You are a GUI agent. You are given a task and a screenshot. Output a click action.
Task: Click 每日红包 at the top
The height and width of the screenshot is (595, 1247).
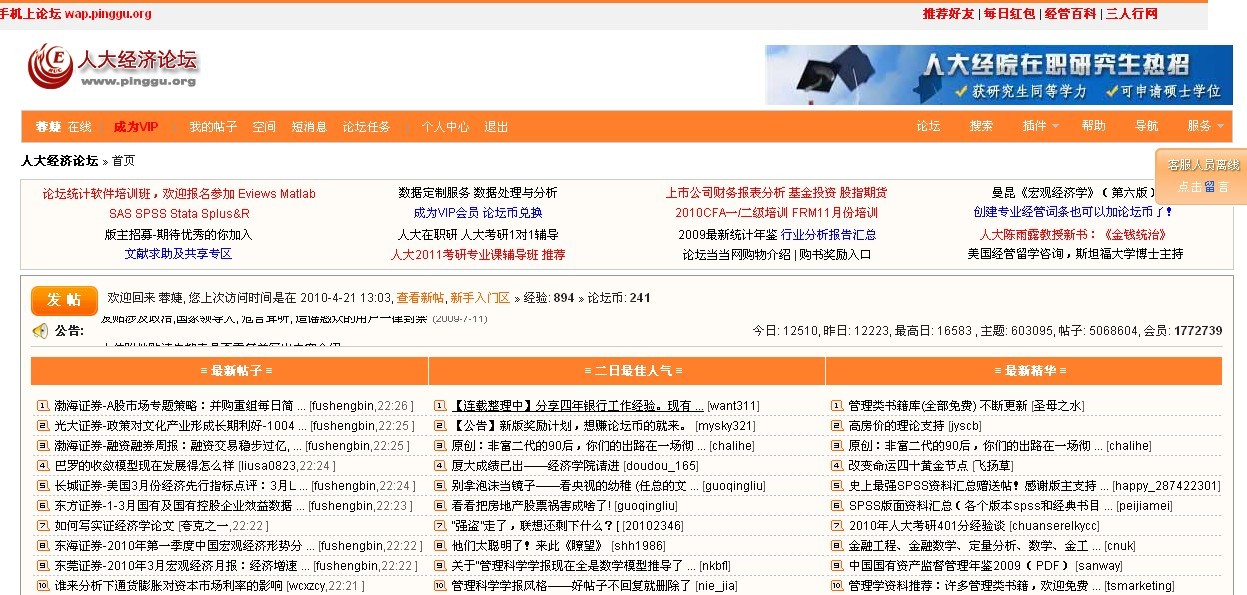click(x=1009, y=14)
